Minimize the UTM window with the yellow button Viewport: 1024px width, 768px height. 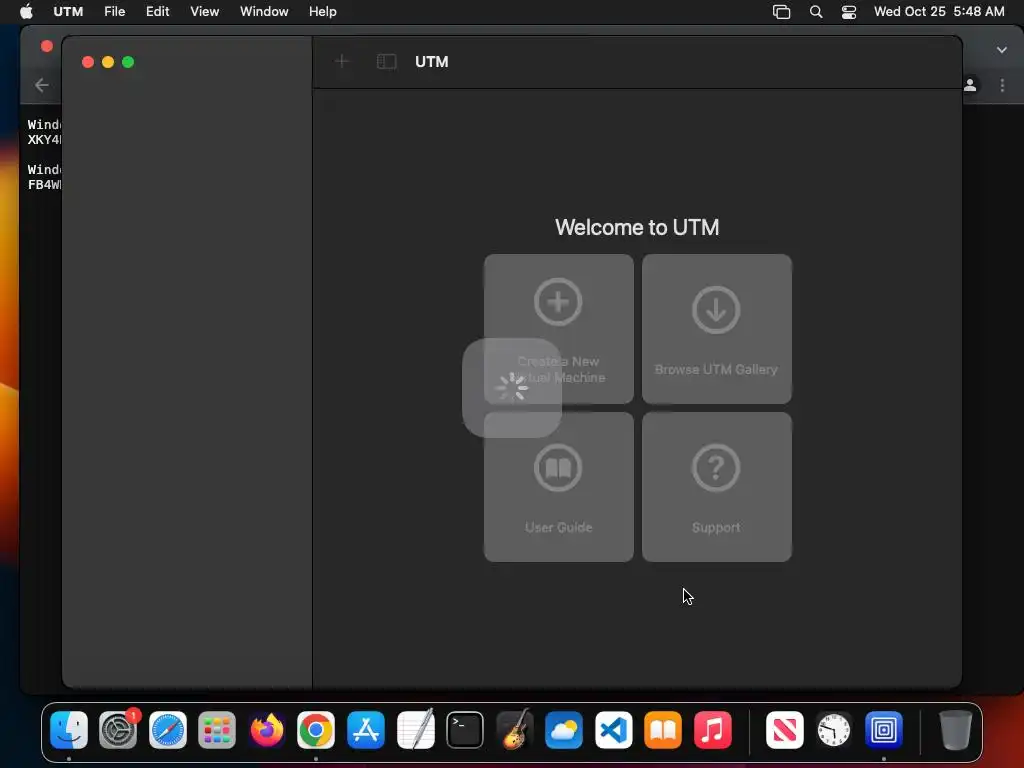[108, 61]
